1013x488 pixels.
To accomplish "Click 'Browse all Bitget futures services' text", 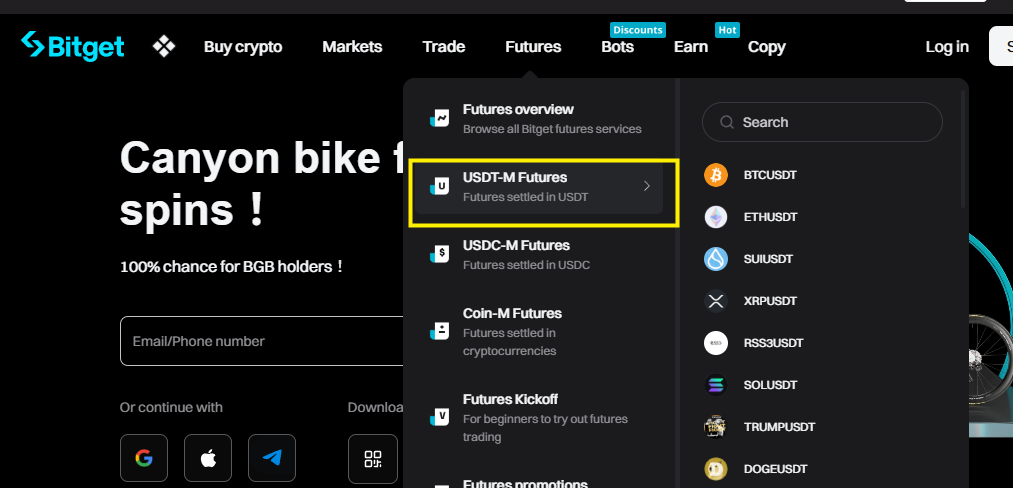I will (x=552, y=129).
